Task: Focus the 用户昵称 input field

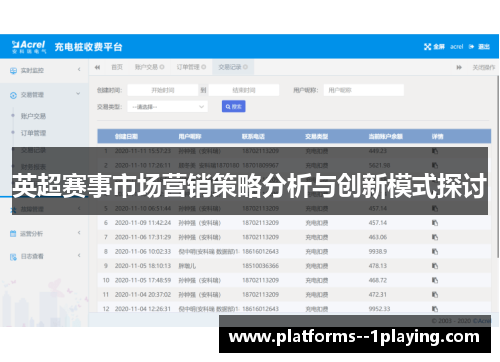Action: [x=364, y=90]
